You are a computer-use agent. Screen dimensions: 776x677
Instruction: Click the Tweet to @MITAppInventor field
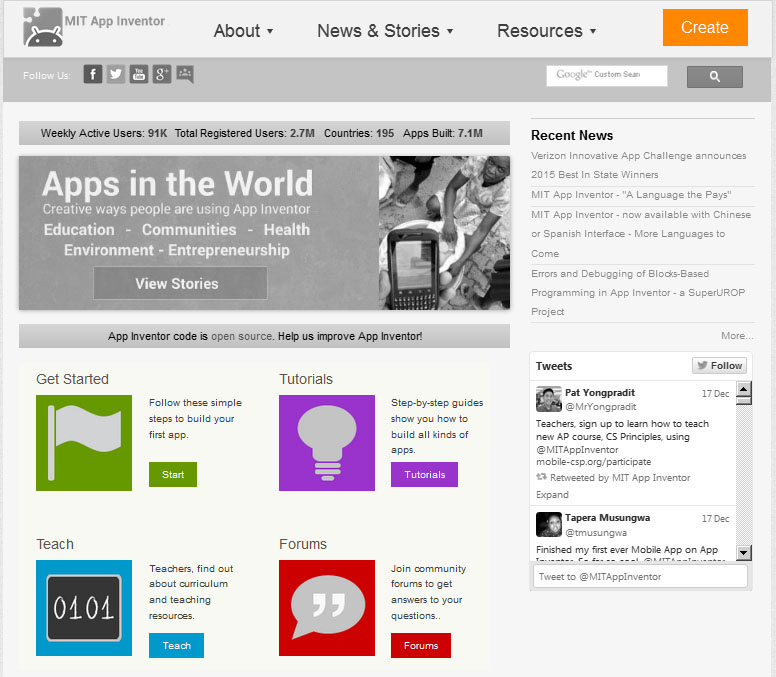click(640, 577)
